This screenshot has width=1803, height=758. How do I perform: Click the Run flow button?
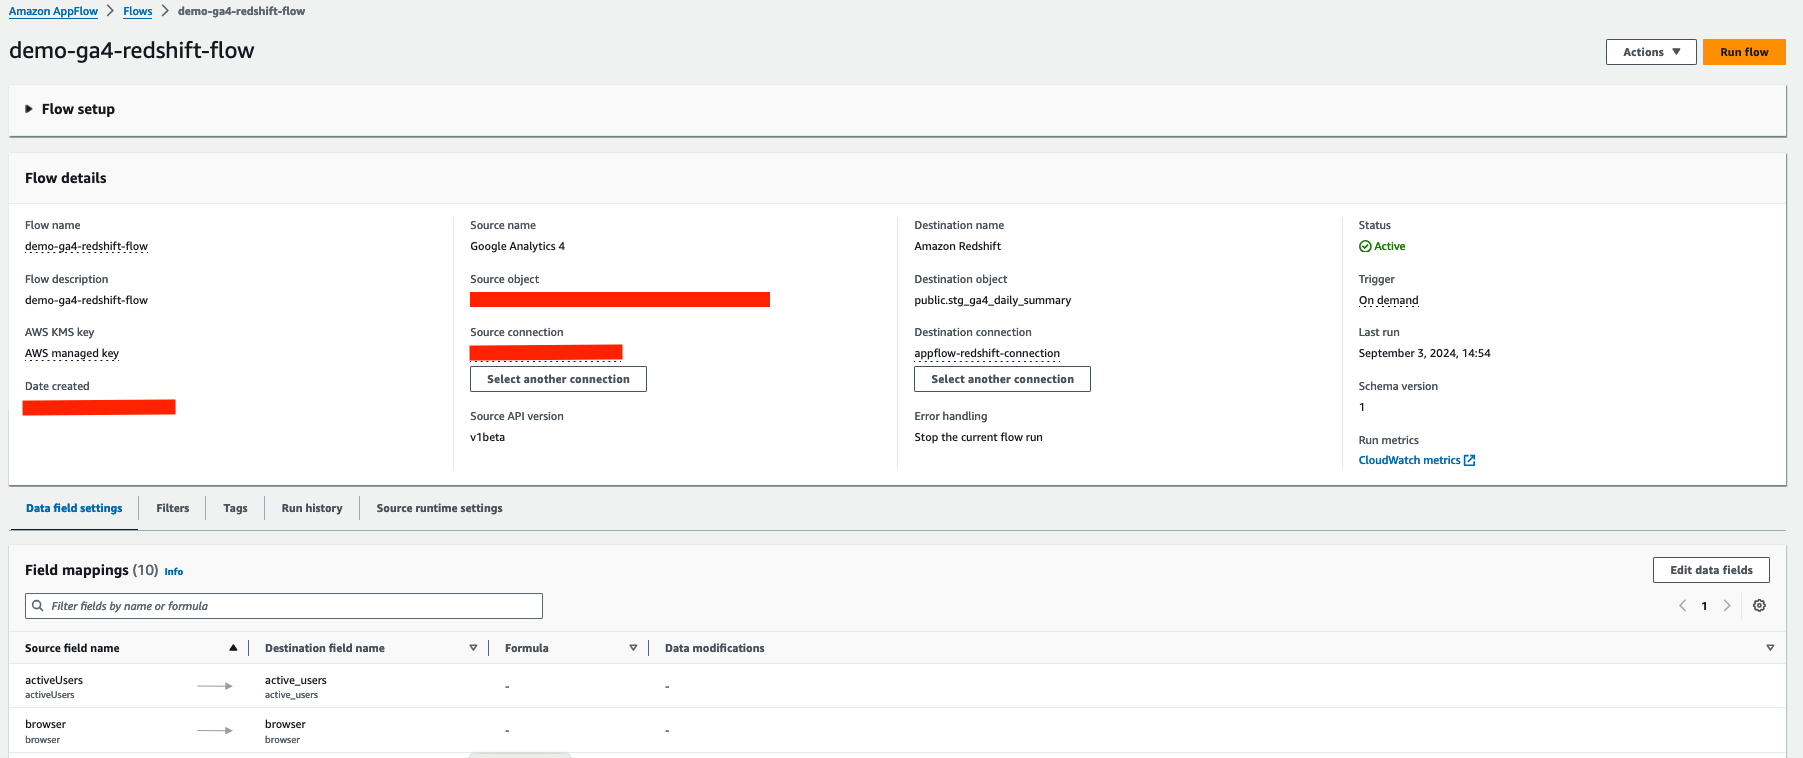click(x=1744, y=52)
